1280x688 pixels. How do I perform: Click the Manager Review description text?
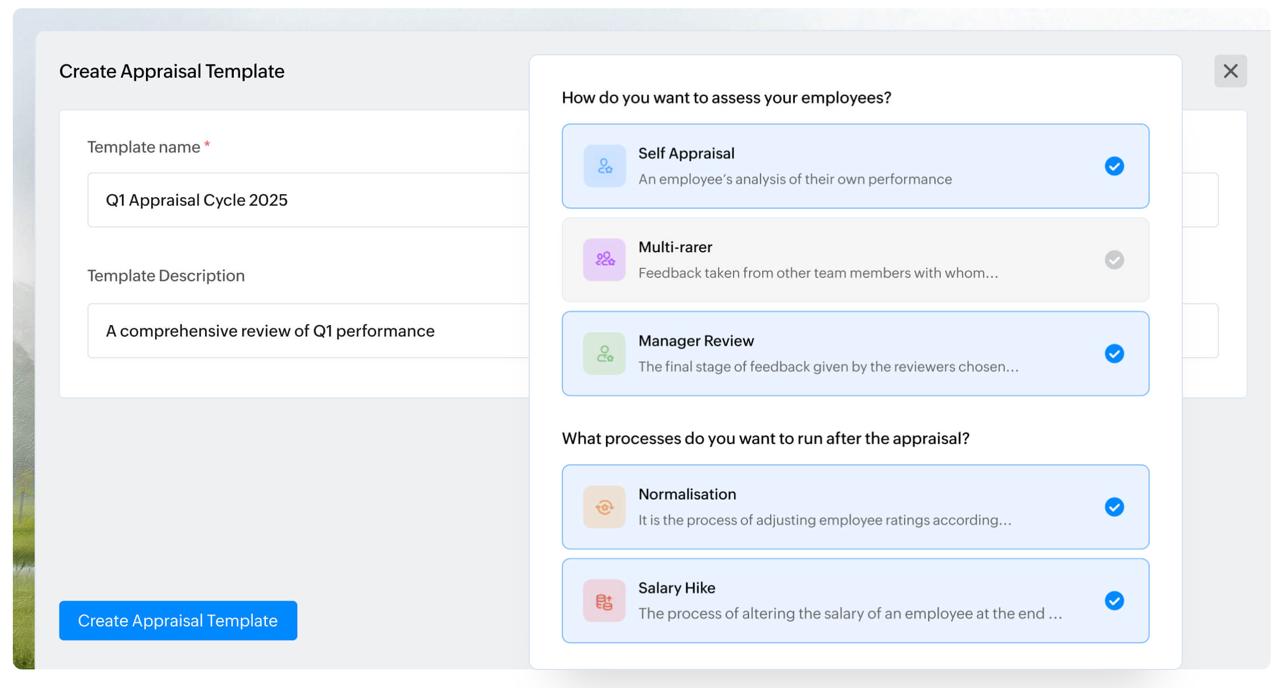pyautogui.click(x=828, y=367)
